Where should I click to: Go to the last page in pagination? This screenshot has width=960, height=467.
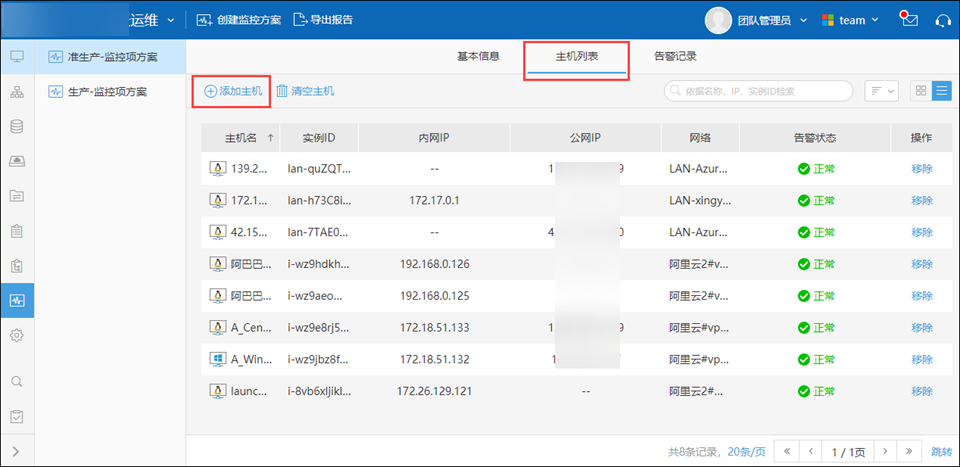click(908, 451)
